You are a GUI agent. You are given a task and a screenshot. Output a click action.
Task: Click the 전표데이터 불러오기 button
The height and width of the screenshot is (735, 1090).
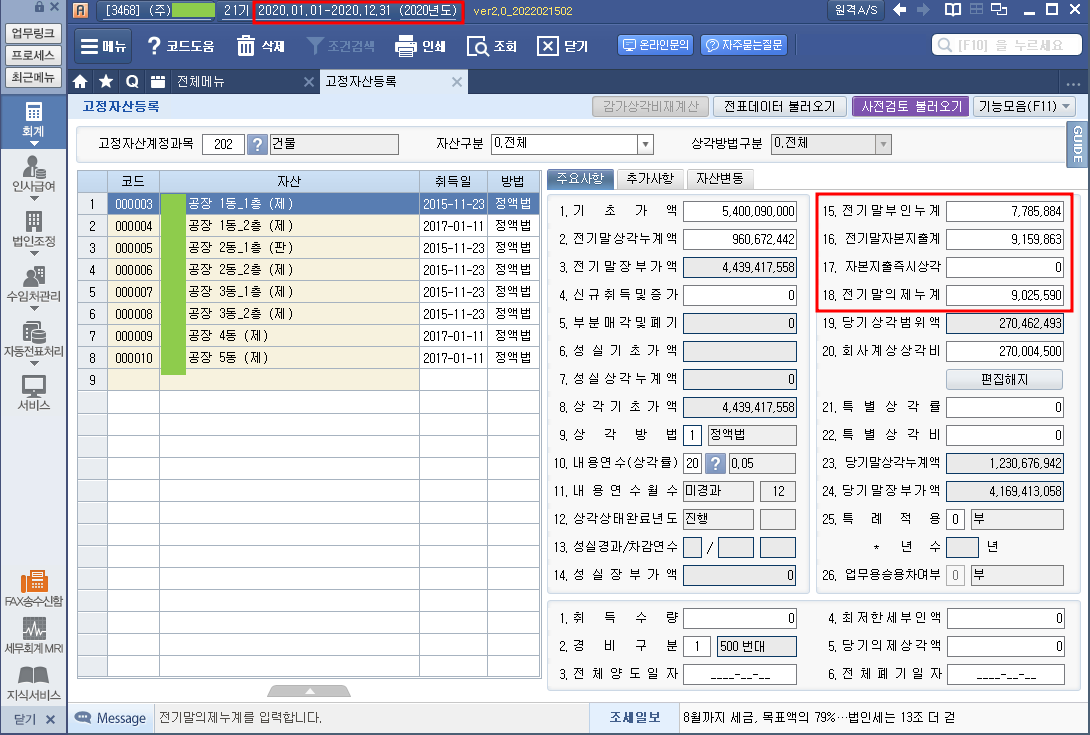(x=780, y=106)
